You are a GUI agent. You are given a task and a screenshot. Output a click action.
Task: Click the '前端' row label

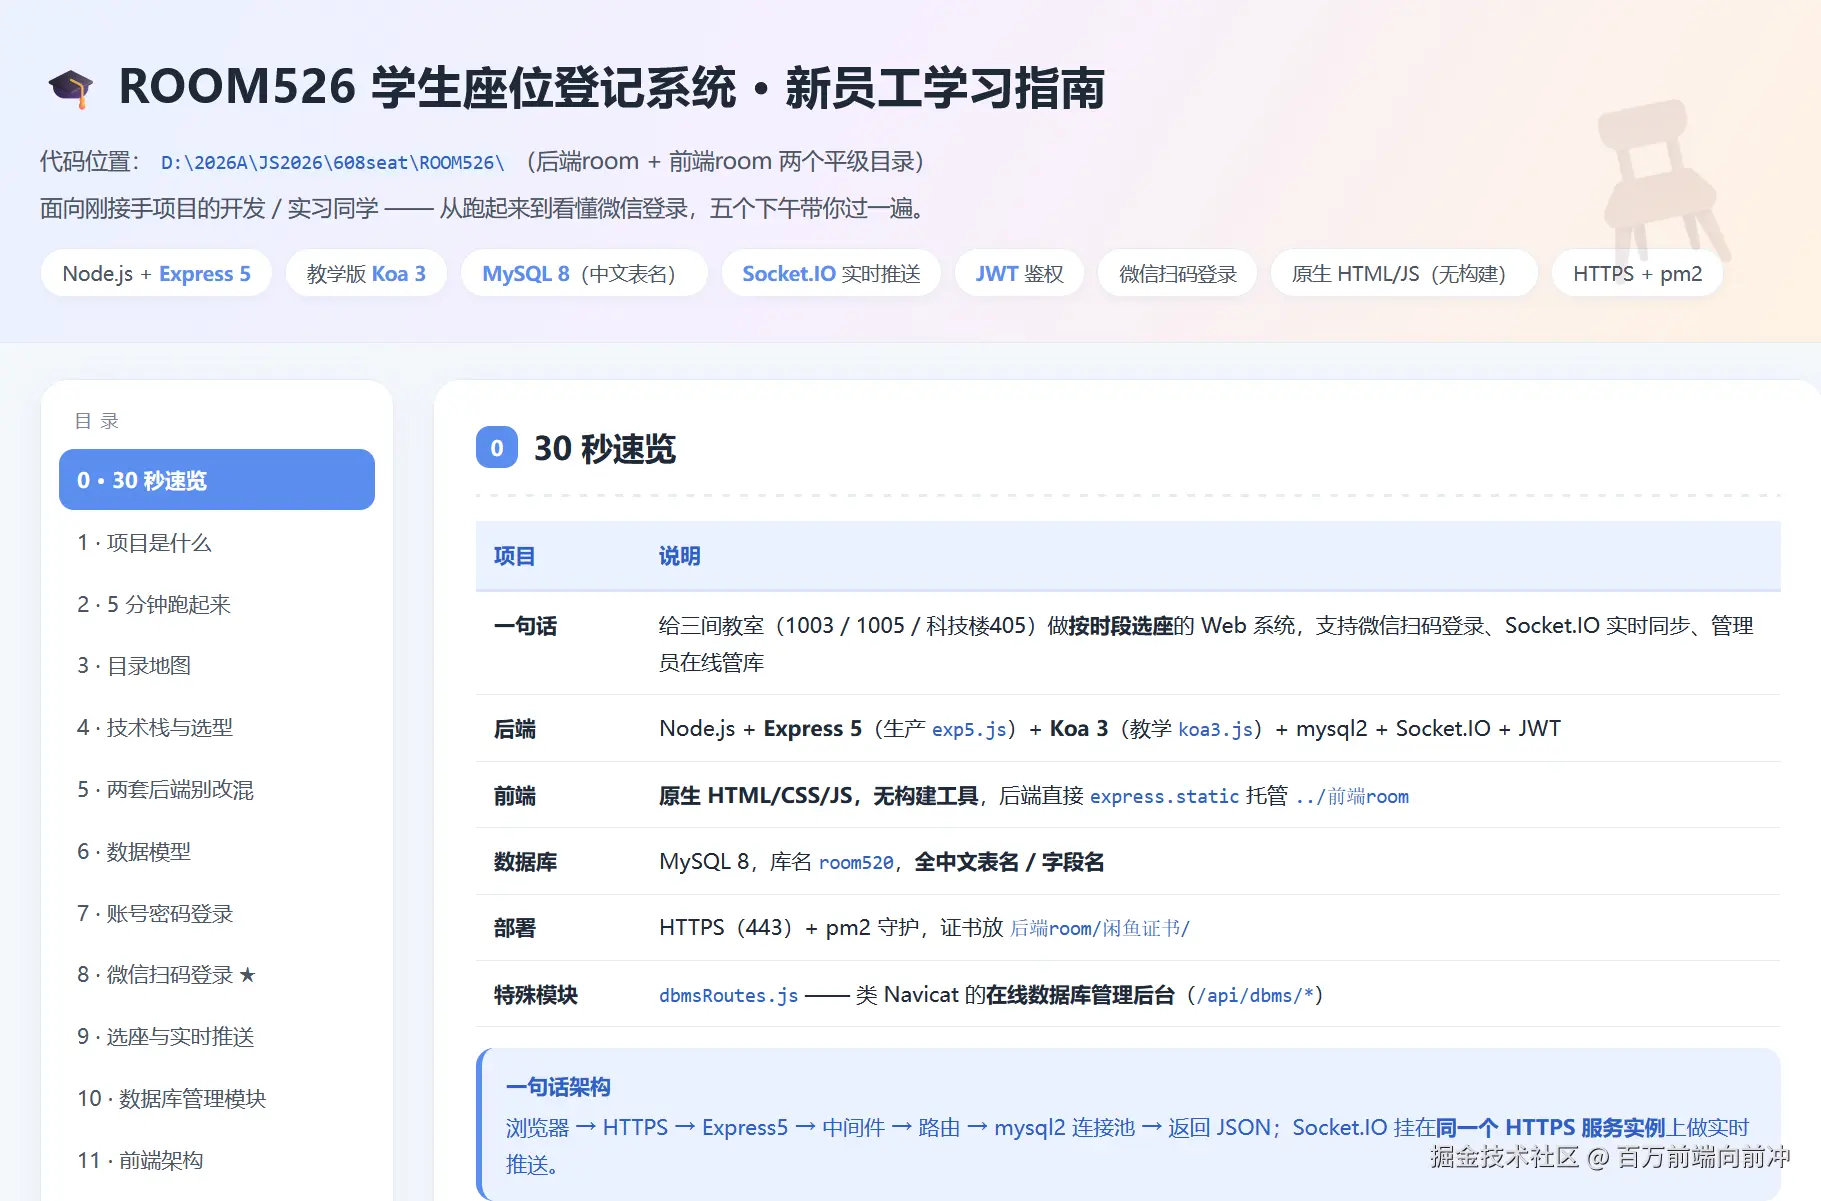coord(514,796)
